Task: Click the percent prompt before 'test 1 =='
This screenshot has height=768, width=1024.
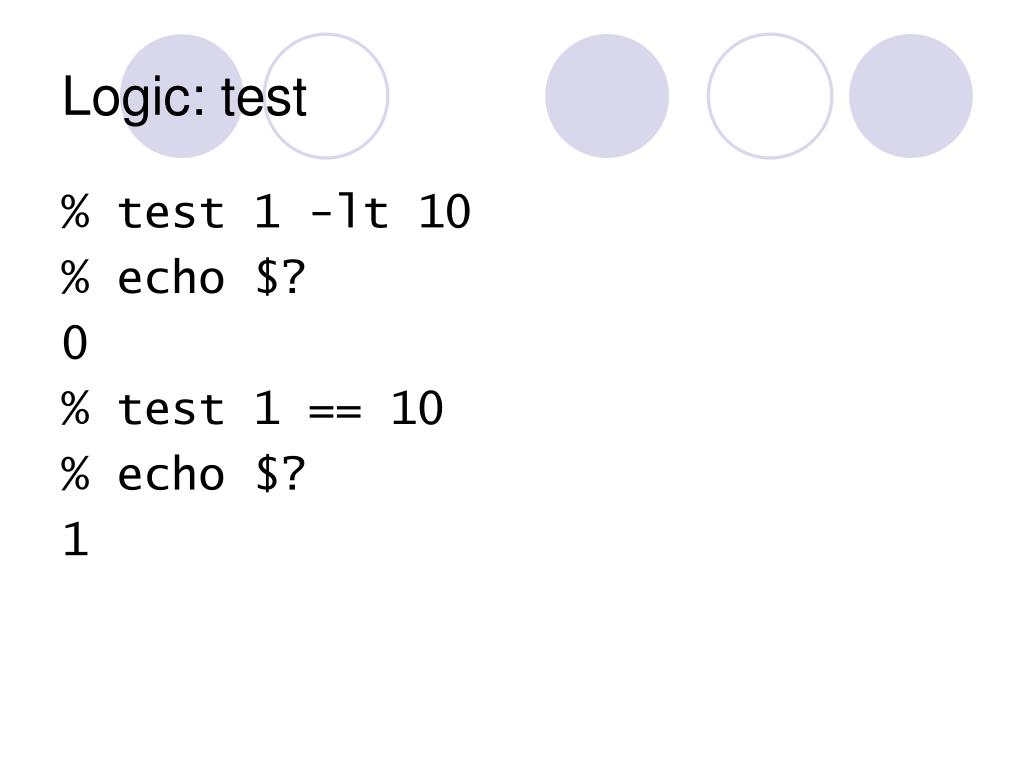Action: [x=75, y=409]
